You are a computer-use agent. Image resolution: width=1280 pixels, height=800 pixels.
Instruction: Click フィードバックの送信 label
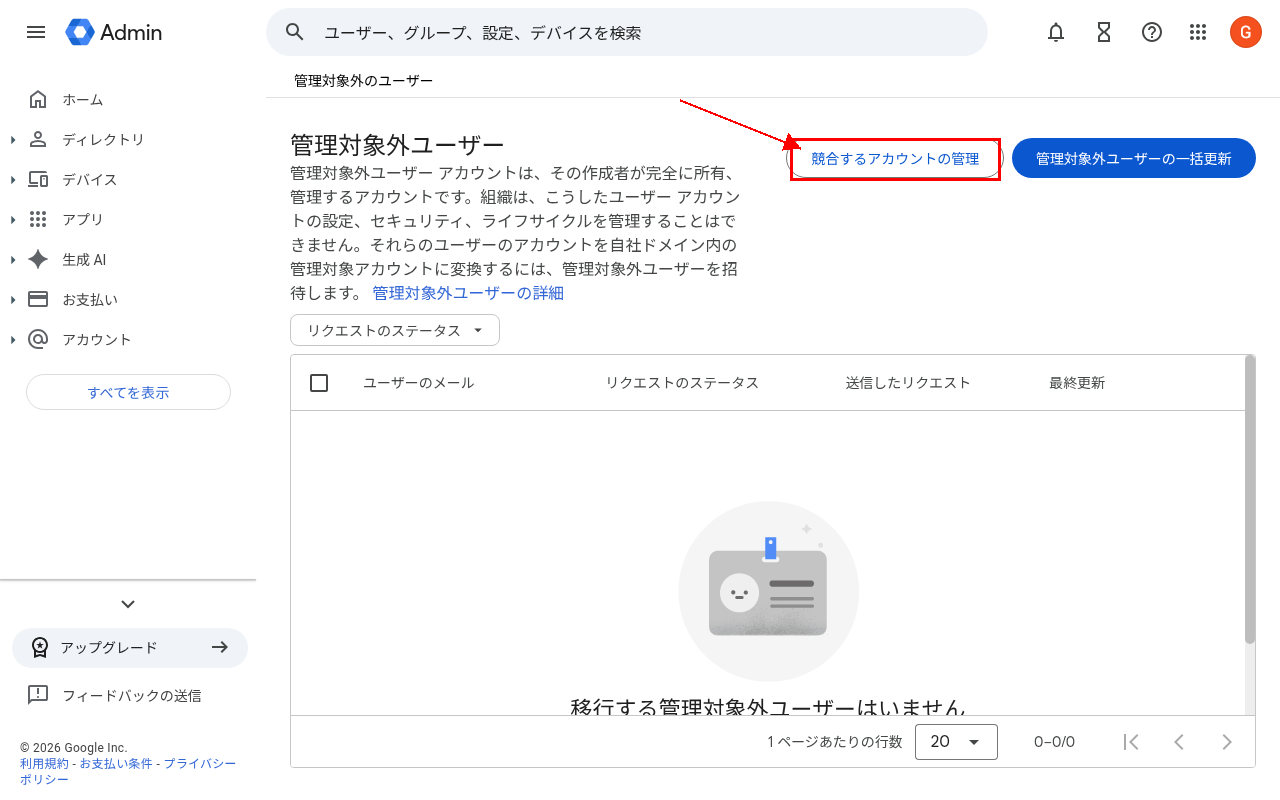(x=132, y=695)
